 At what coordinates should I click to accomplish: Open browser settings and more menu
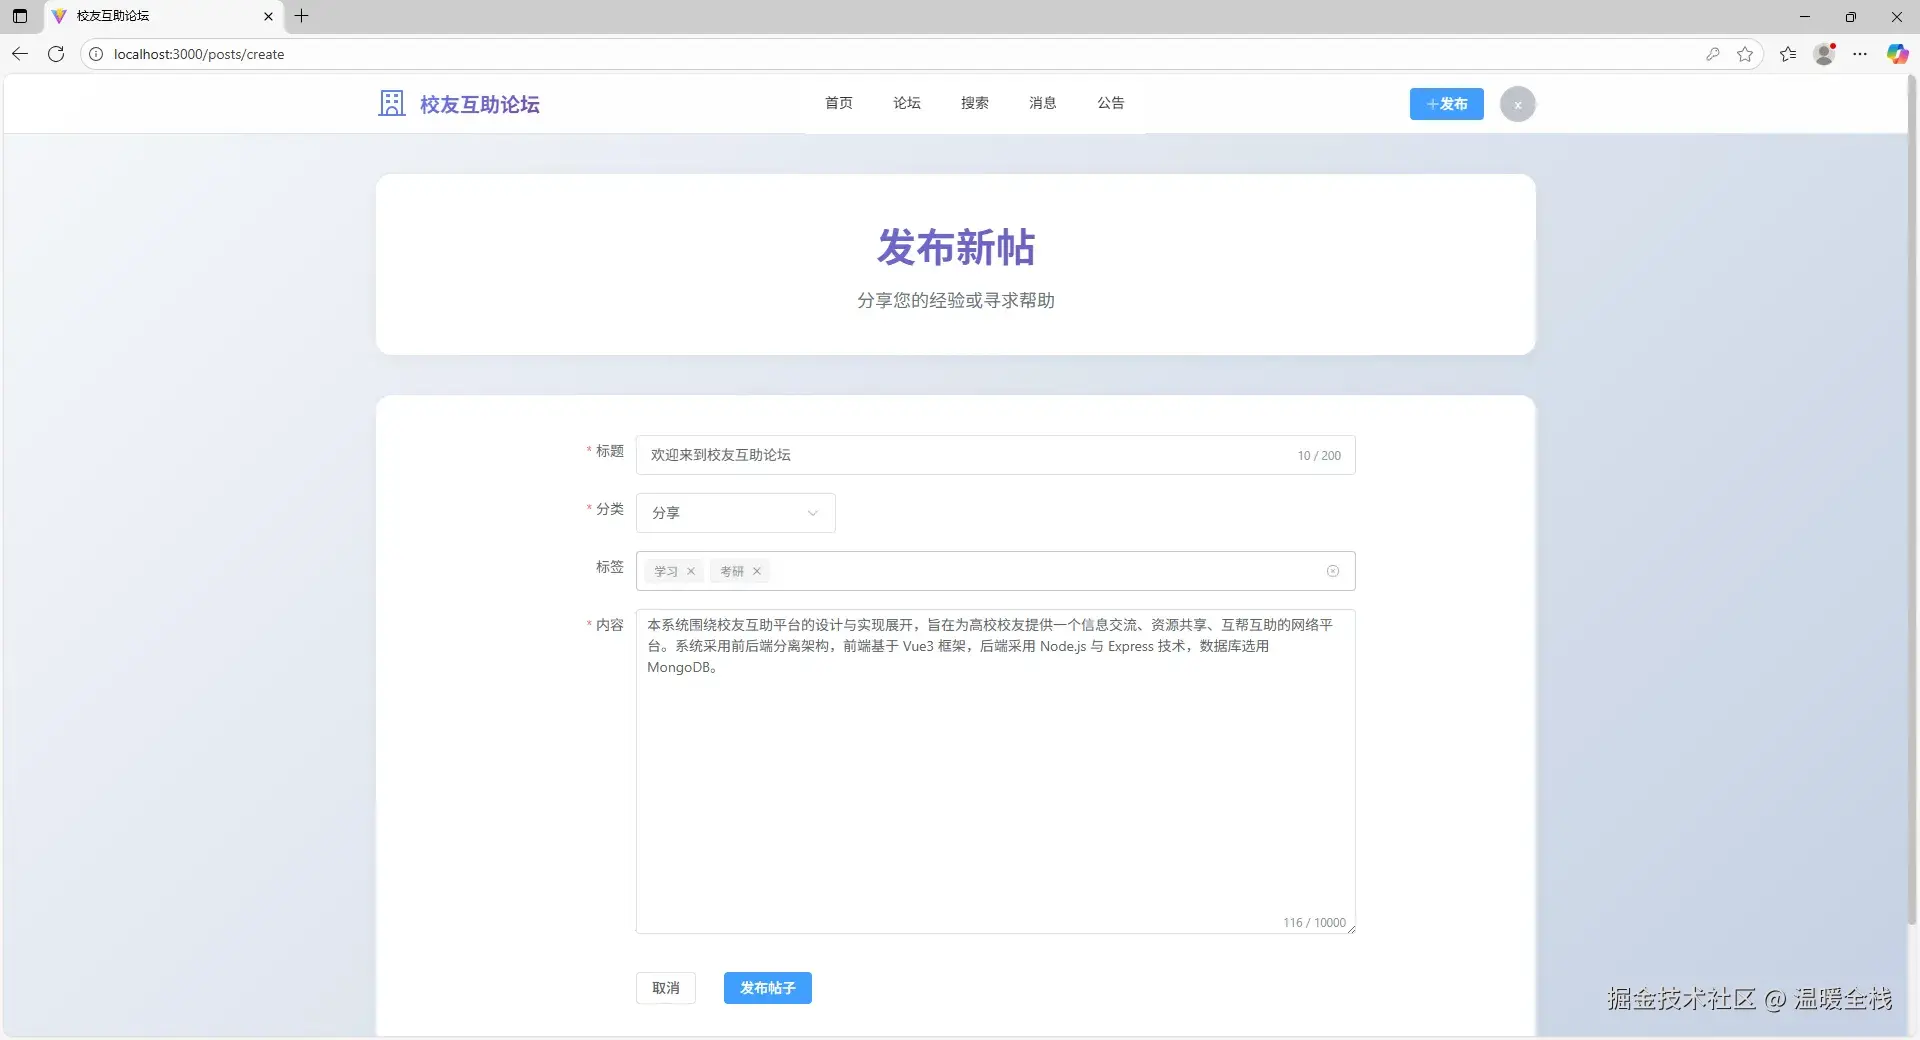1860,54
